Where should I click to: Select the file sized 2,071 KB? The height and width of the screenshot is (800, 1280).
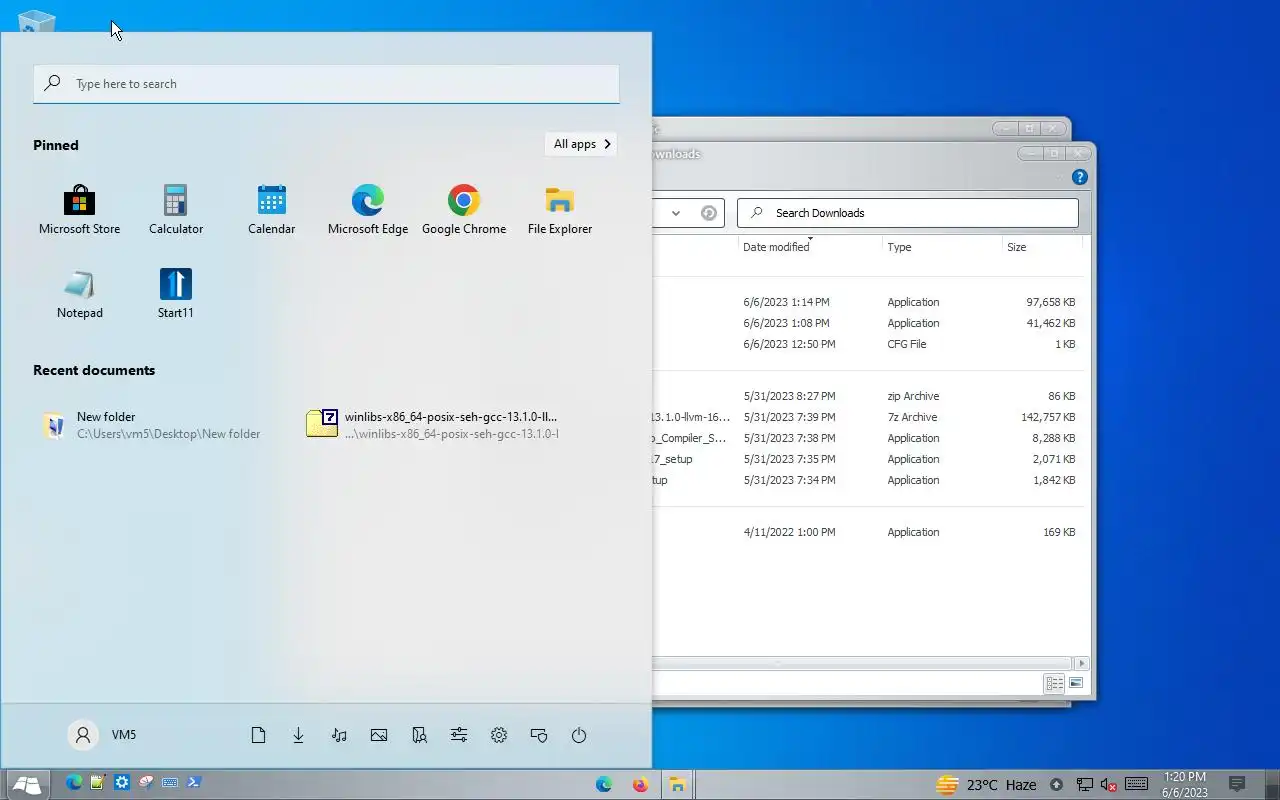[868, 459]
